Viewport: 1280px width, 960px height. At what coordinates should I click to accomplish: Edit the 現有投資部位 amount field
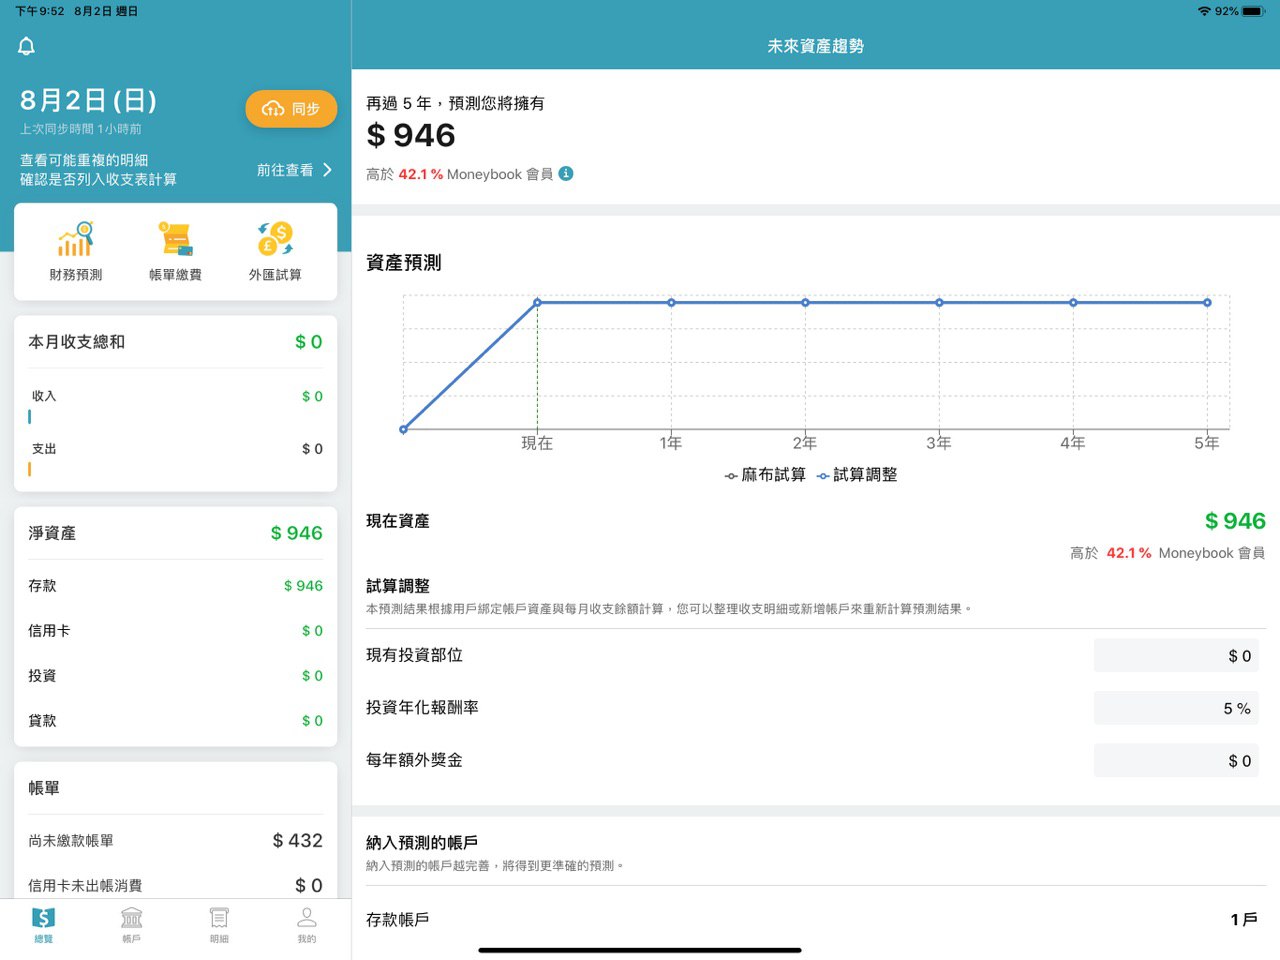click(x=1176, y=656)
